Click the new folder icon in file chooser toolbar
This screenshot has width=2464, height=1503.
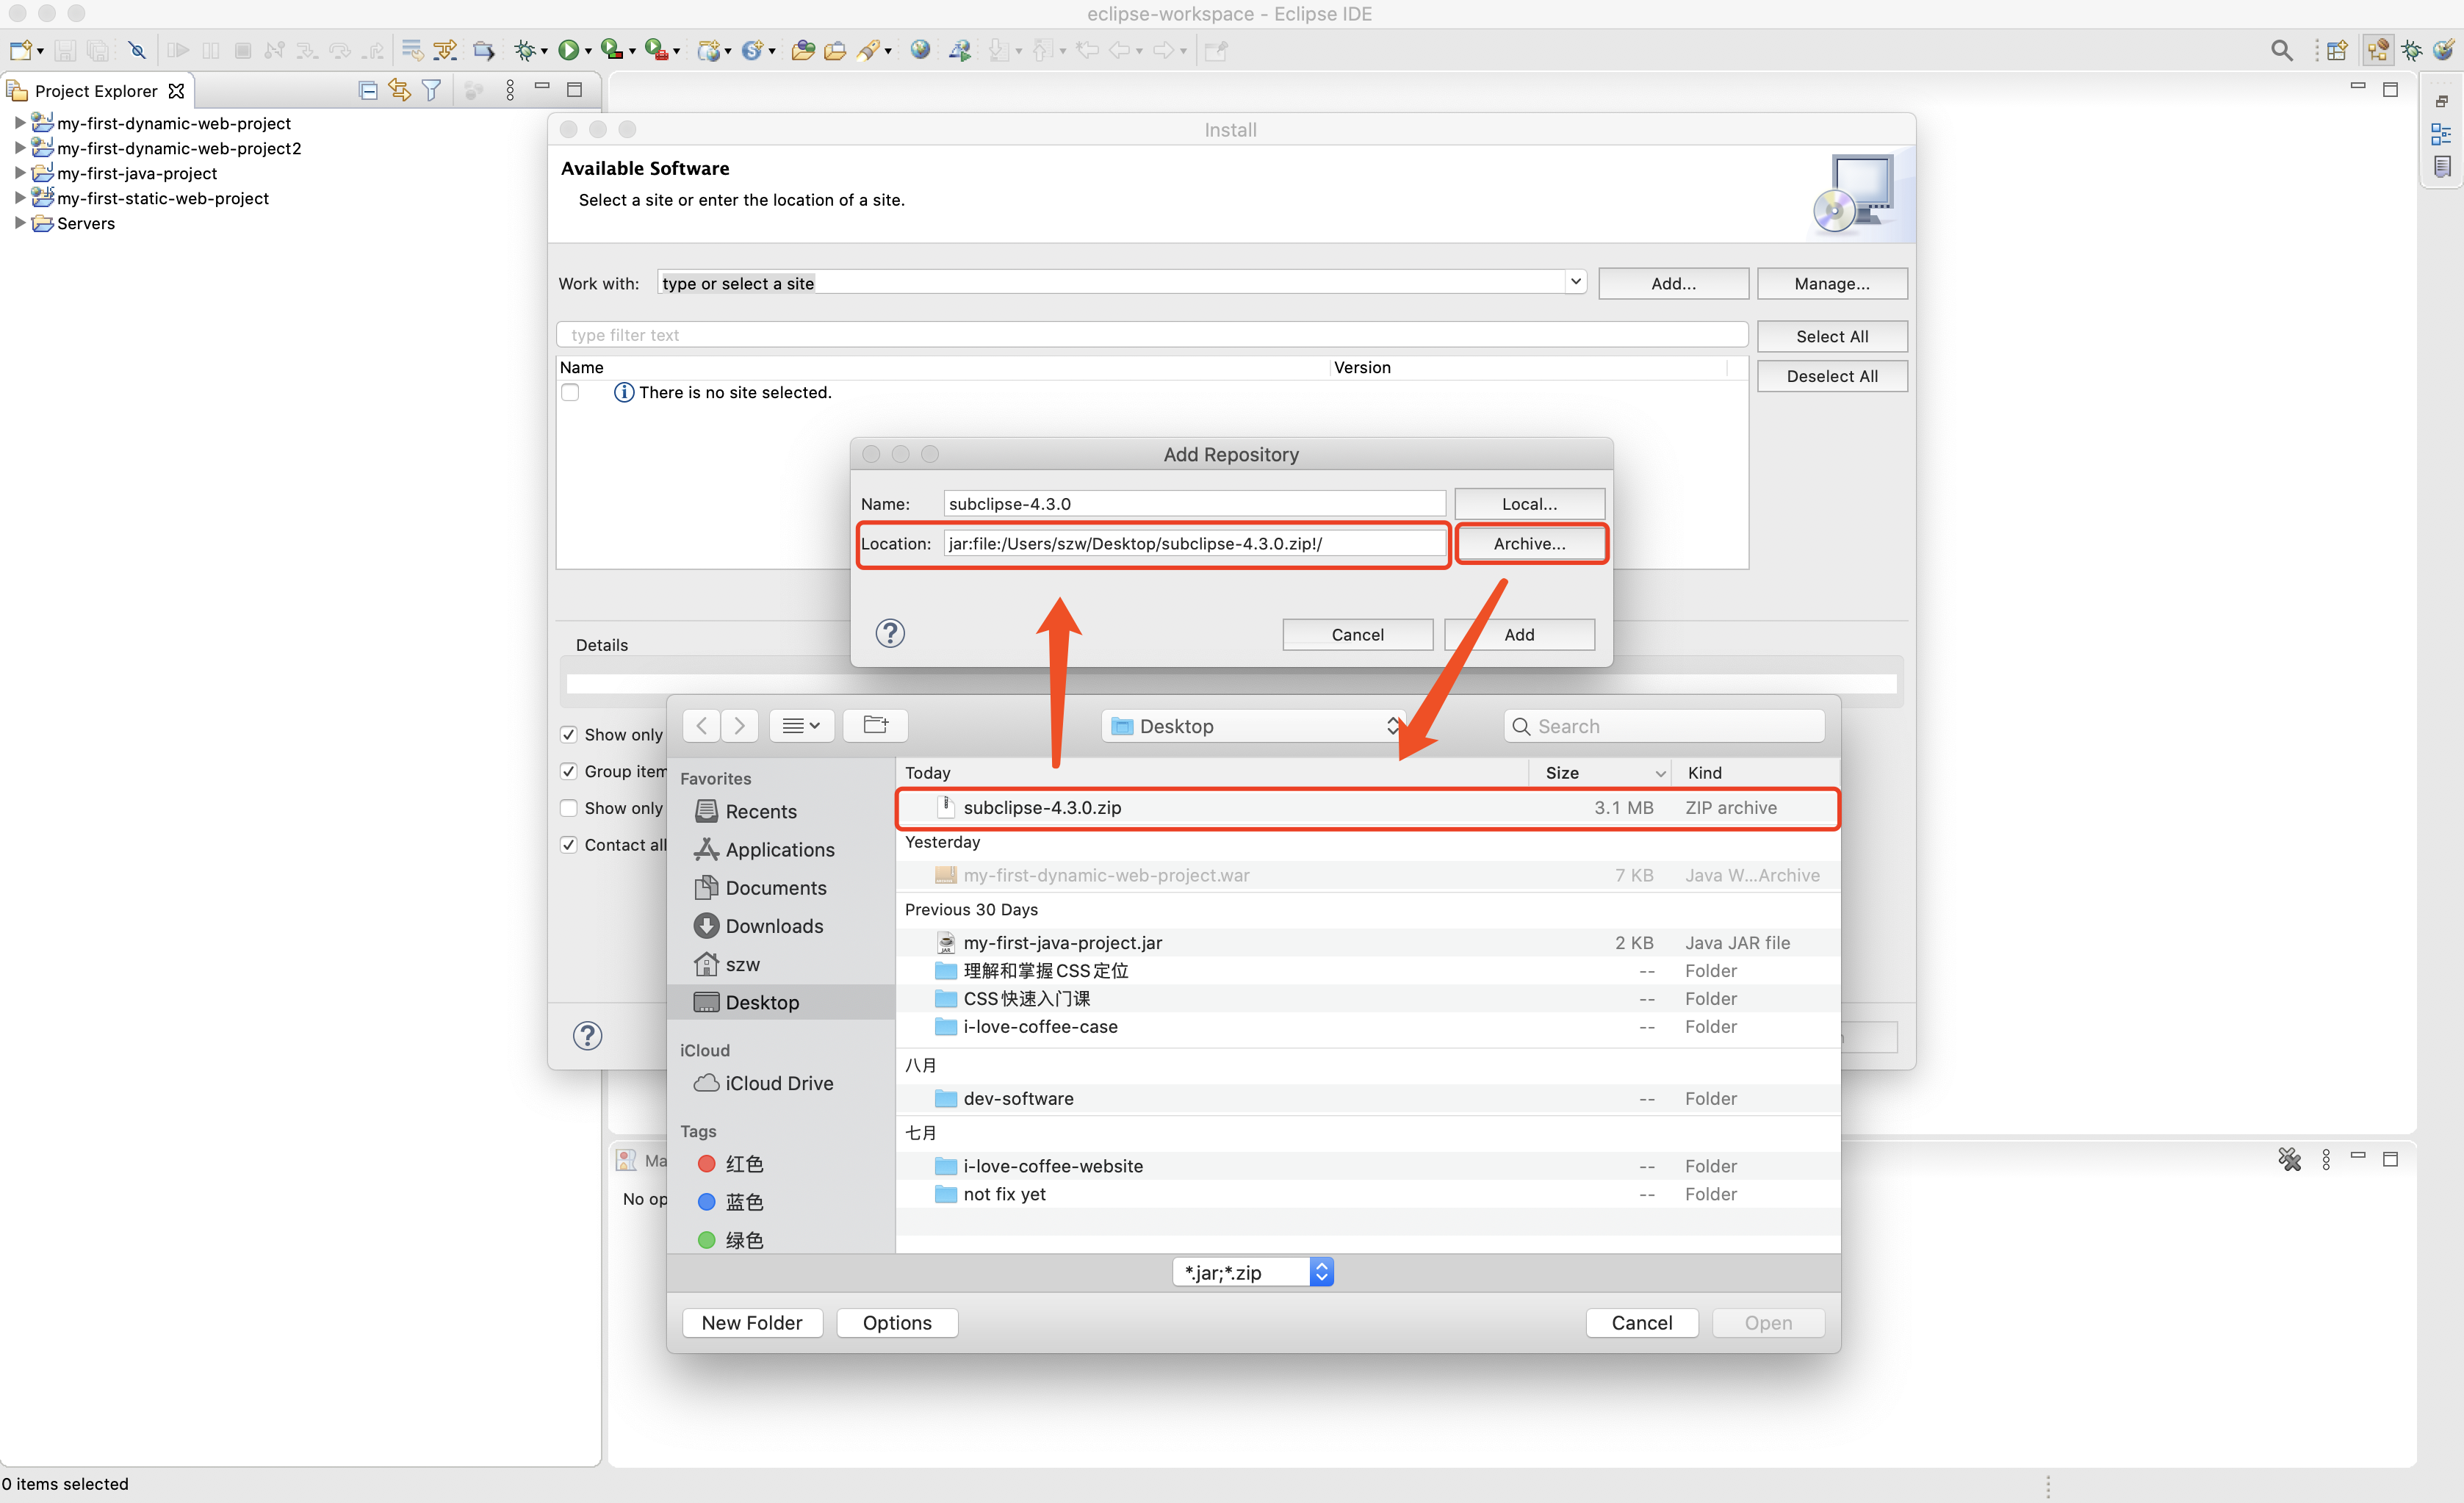pos(875,725)
